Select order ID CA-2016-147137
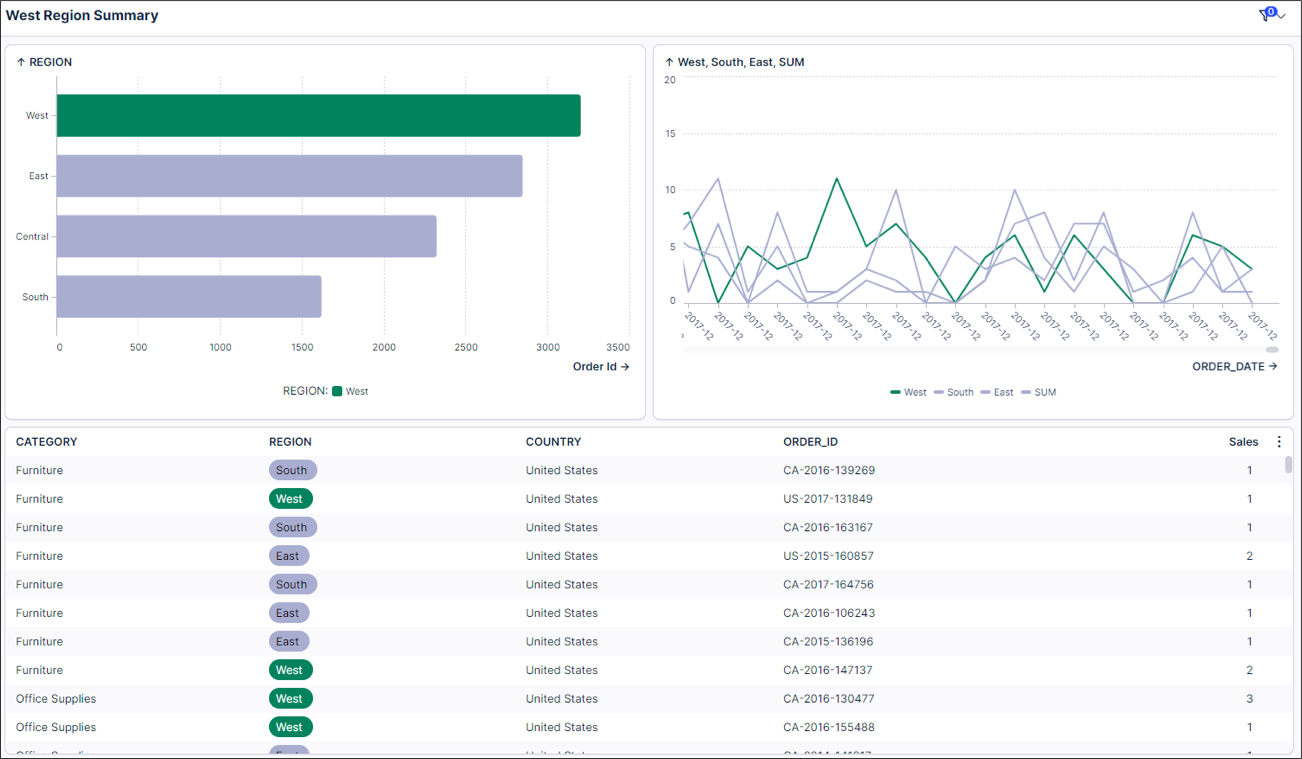Viewport: 1302px width, 759px height. tap(828, 670)
